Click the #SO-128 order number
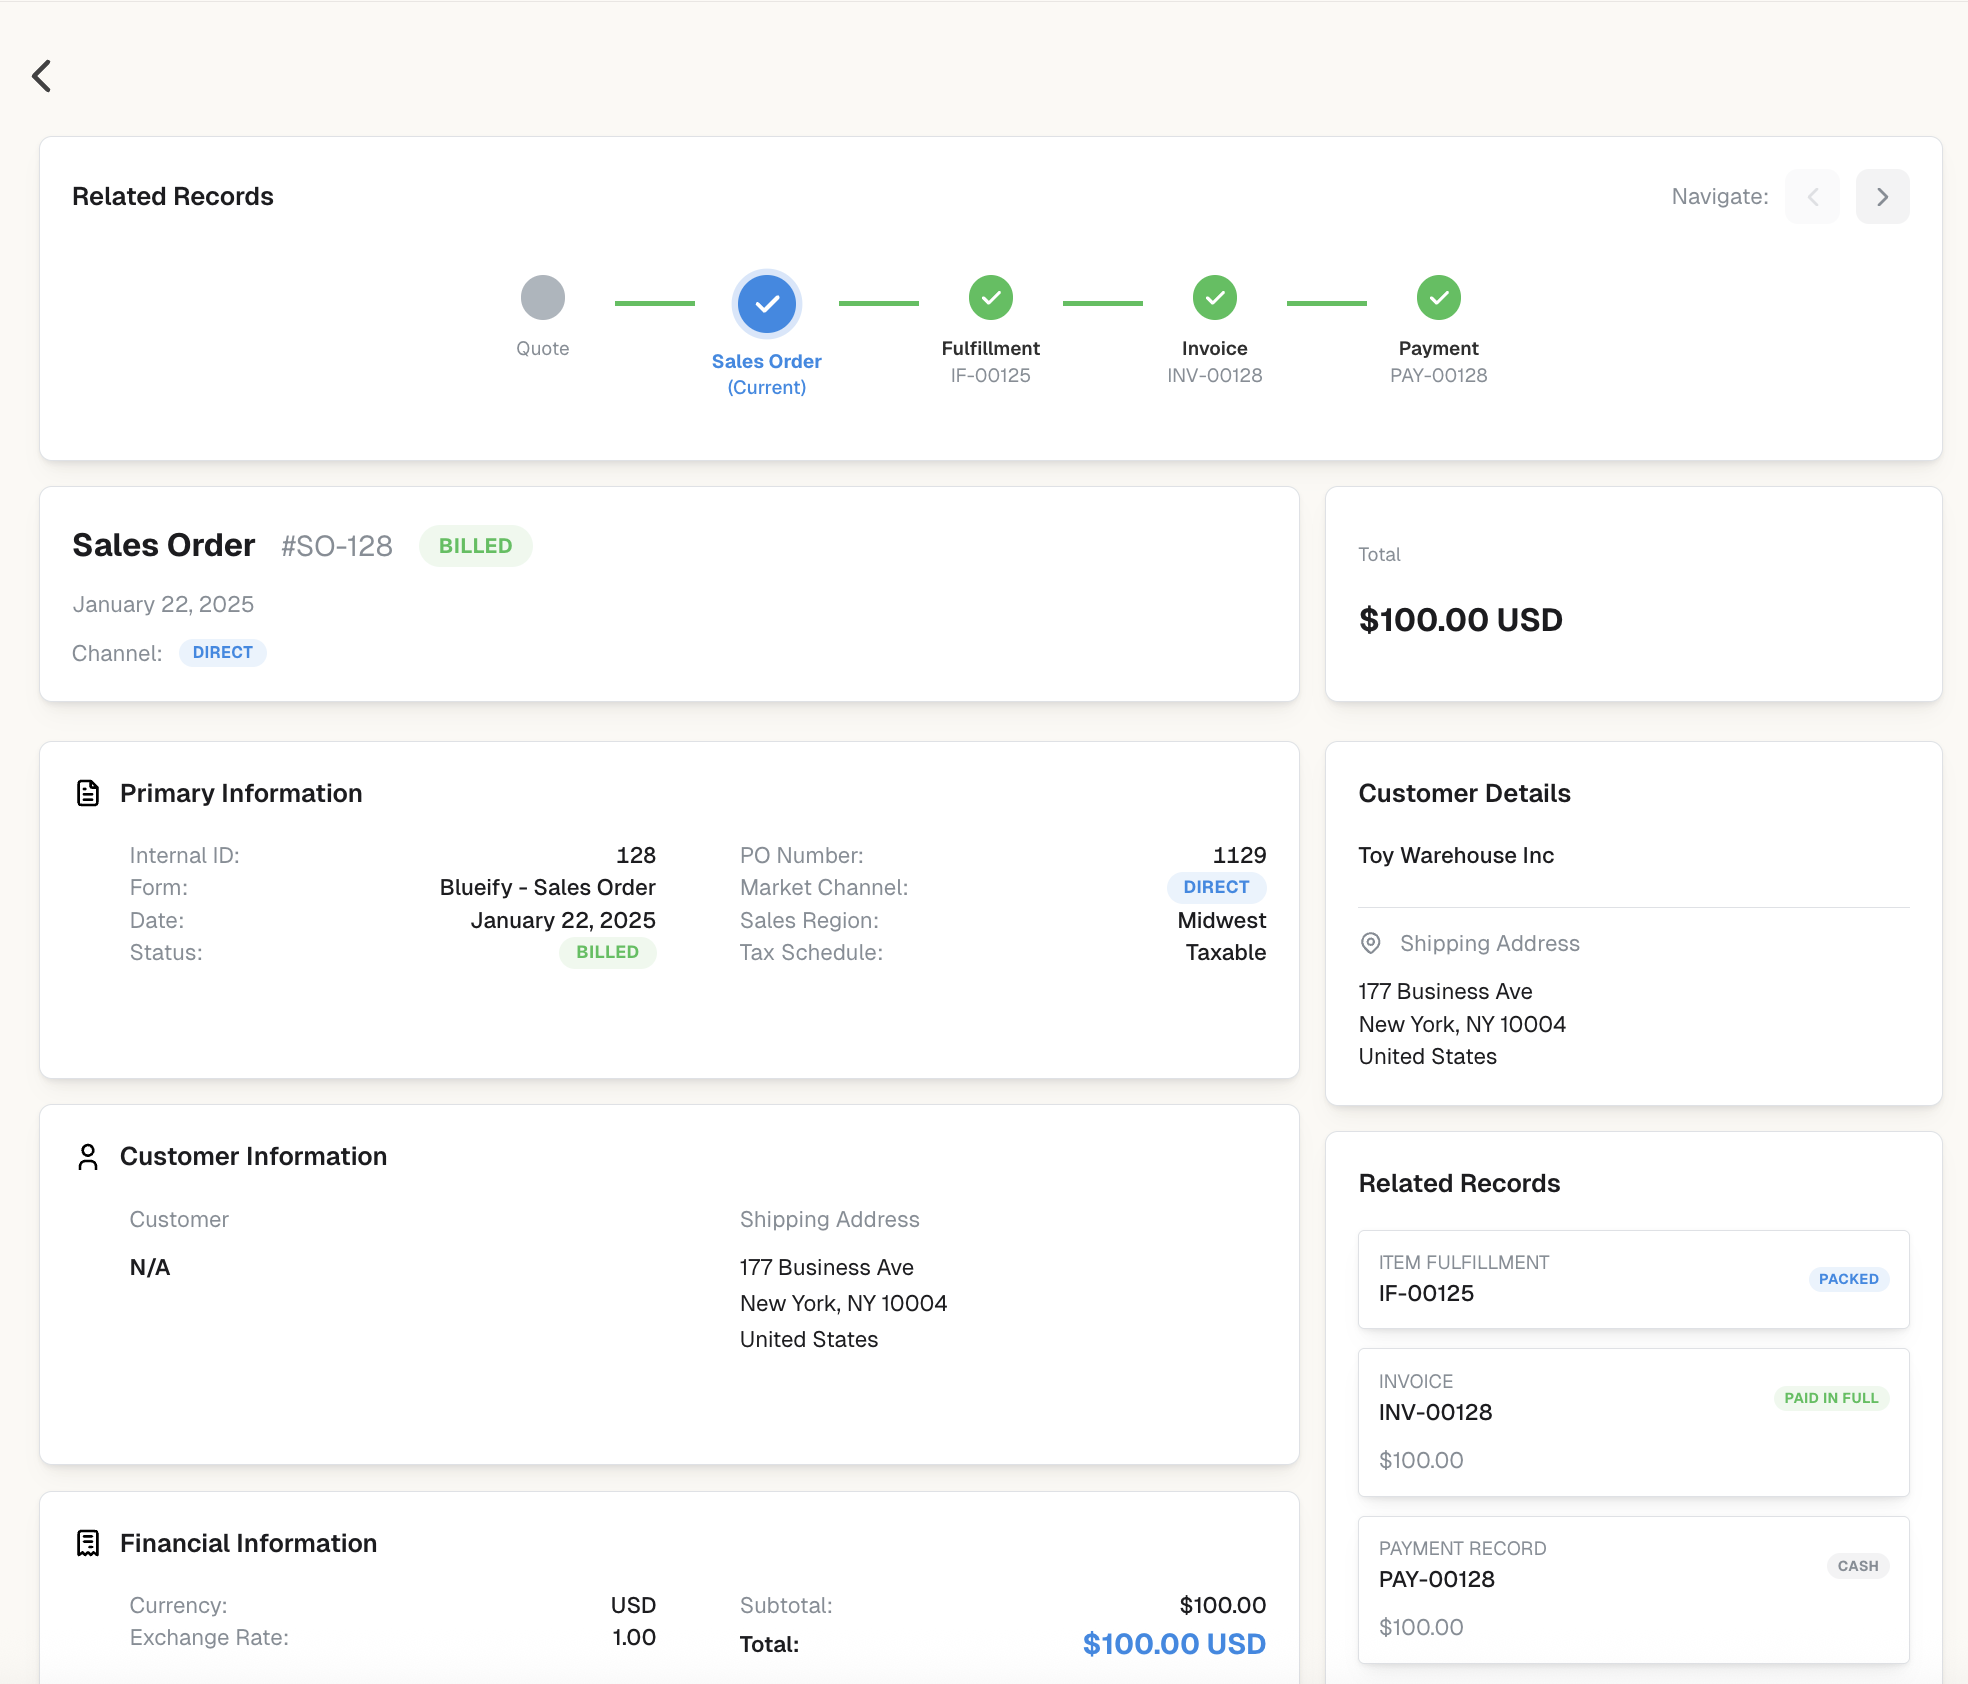The image size is (1968, 1684). (x=337, y=546)
